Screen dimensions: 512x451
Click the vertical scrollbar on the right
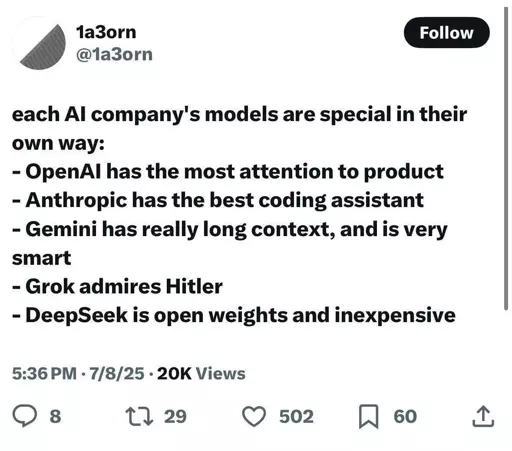click(506, 160)
